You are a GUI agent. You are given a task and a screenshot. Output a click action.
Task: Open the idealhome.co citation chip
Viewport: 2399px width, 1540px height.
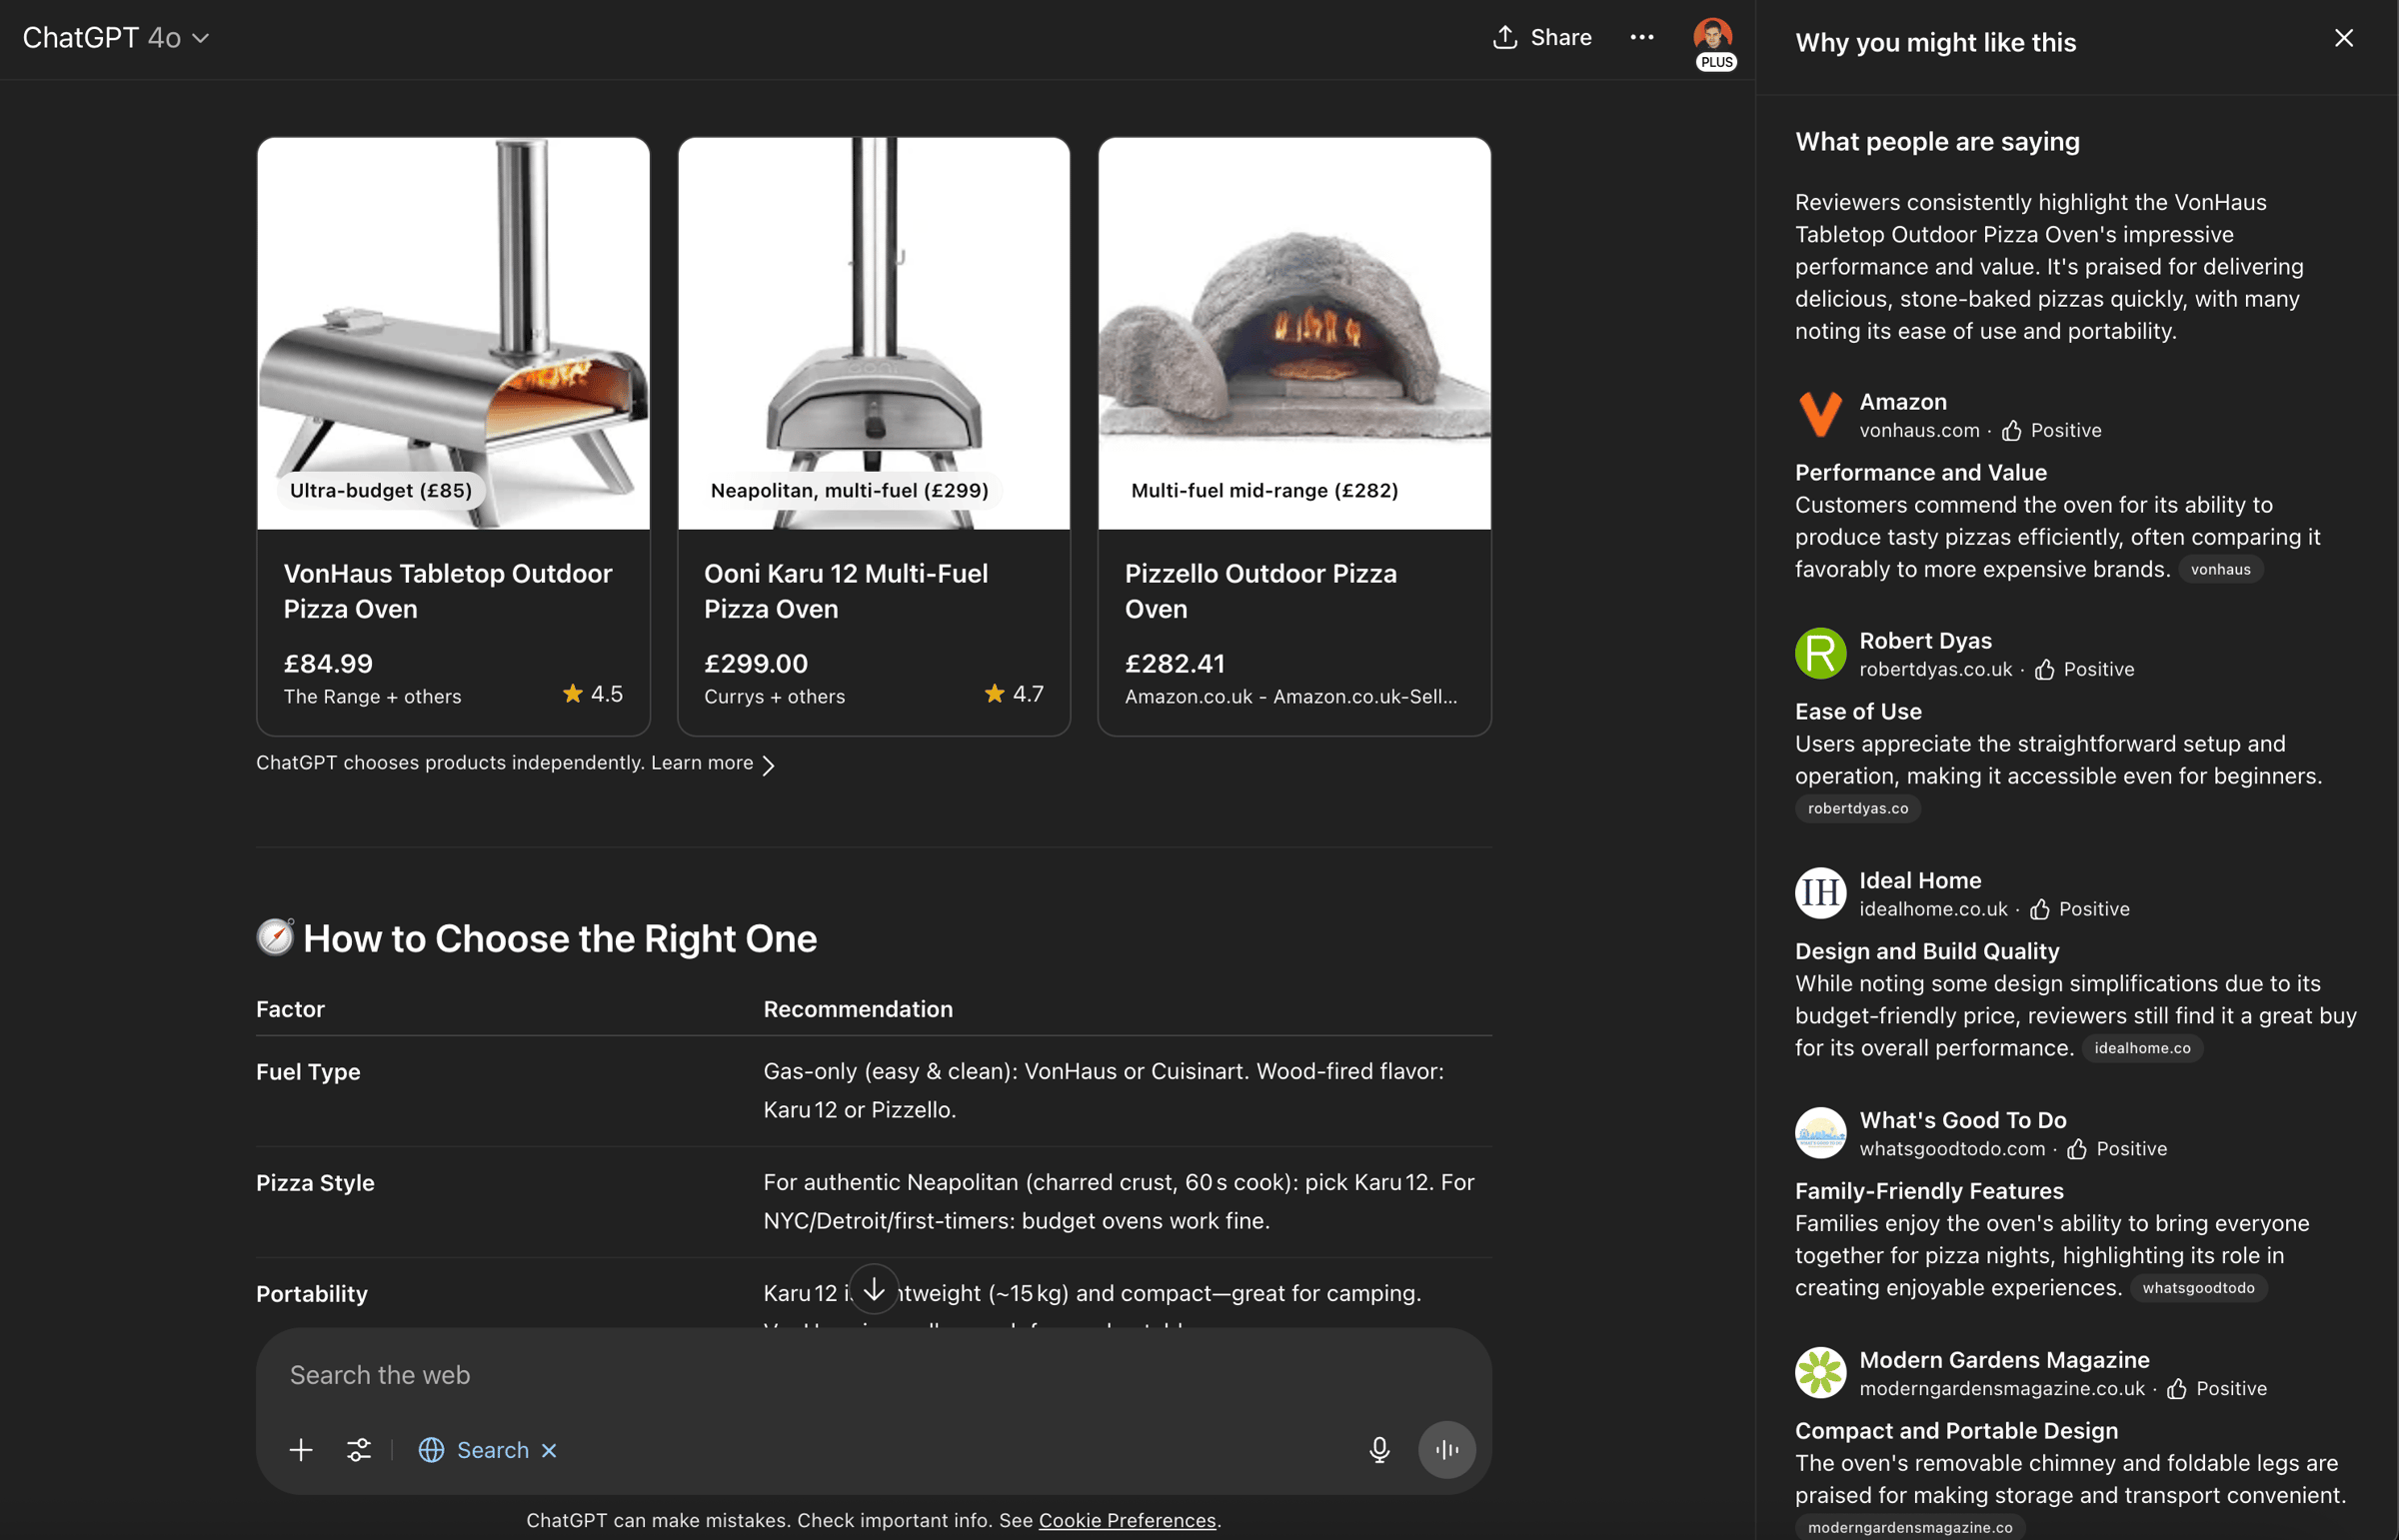(x=2142, y=1048)
